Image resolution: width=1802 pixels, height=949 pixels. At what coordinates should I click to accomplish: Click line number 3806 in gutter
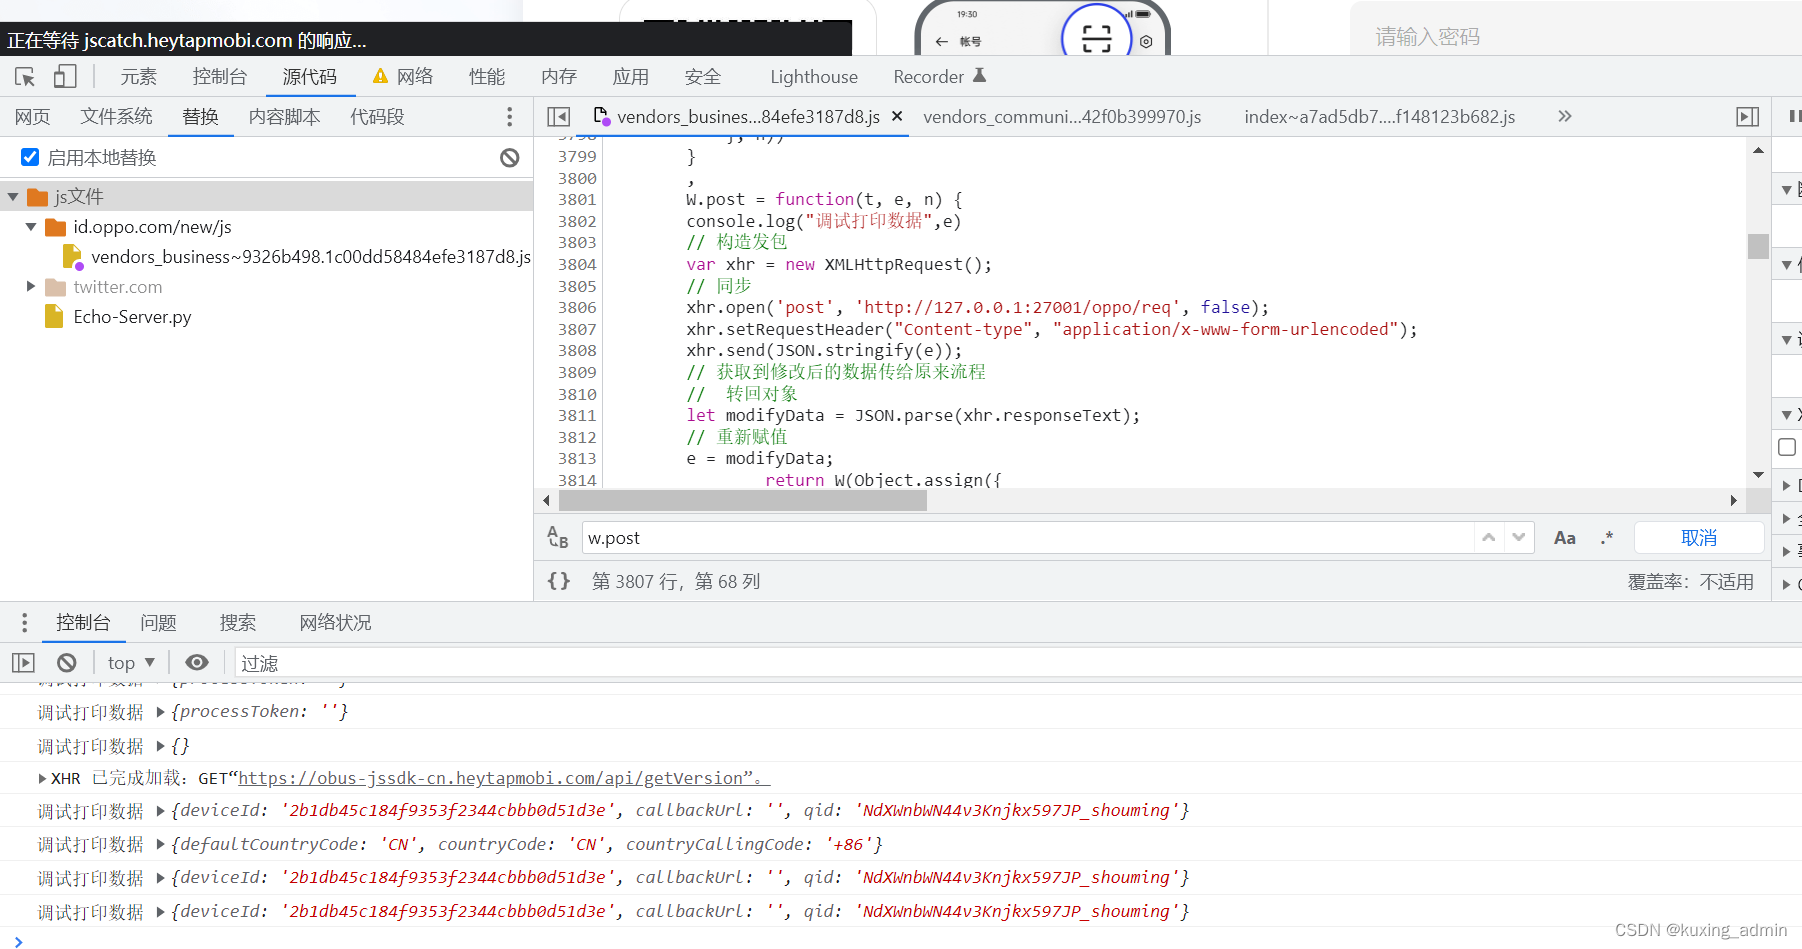point(577,308)
